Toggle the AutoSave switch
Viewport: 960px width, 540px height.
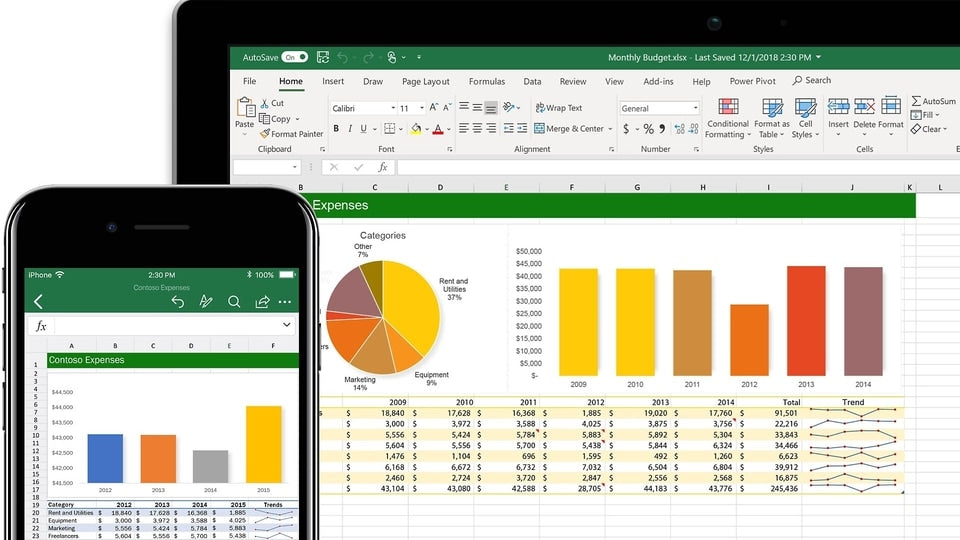click(294, 58)
